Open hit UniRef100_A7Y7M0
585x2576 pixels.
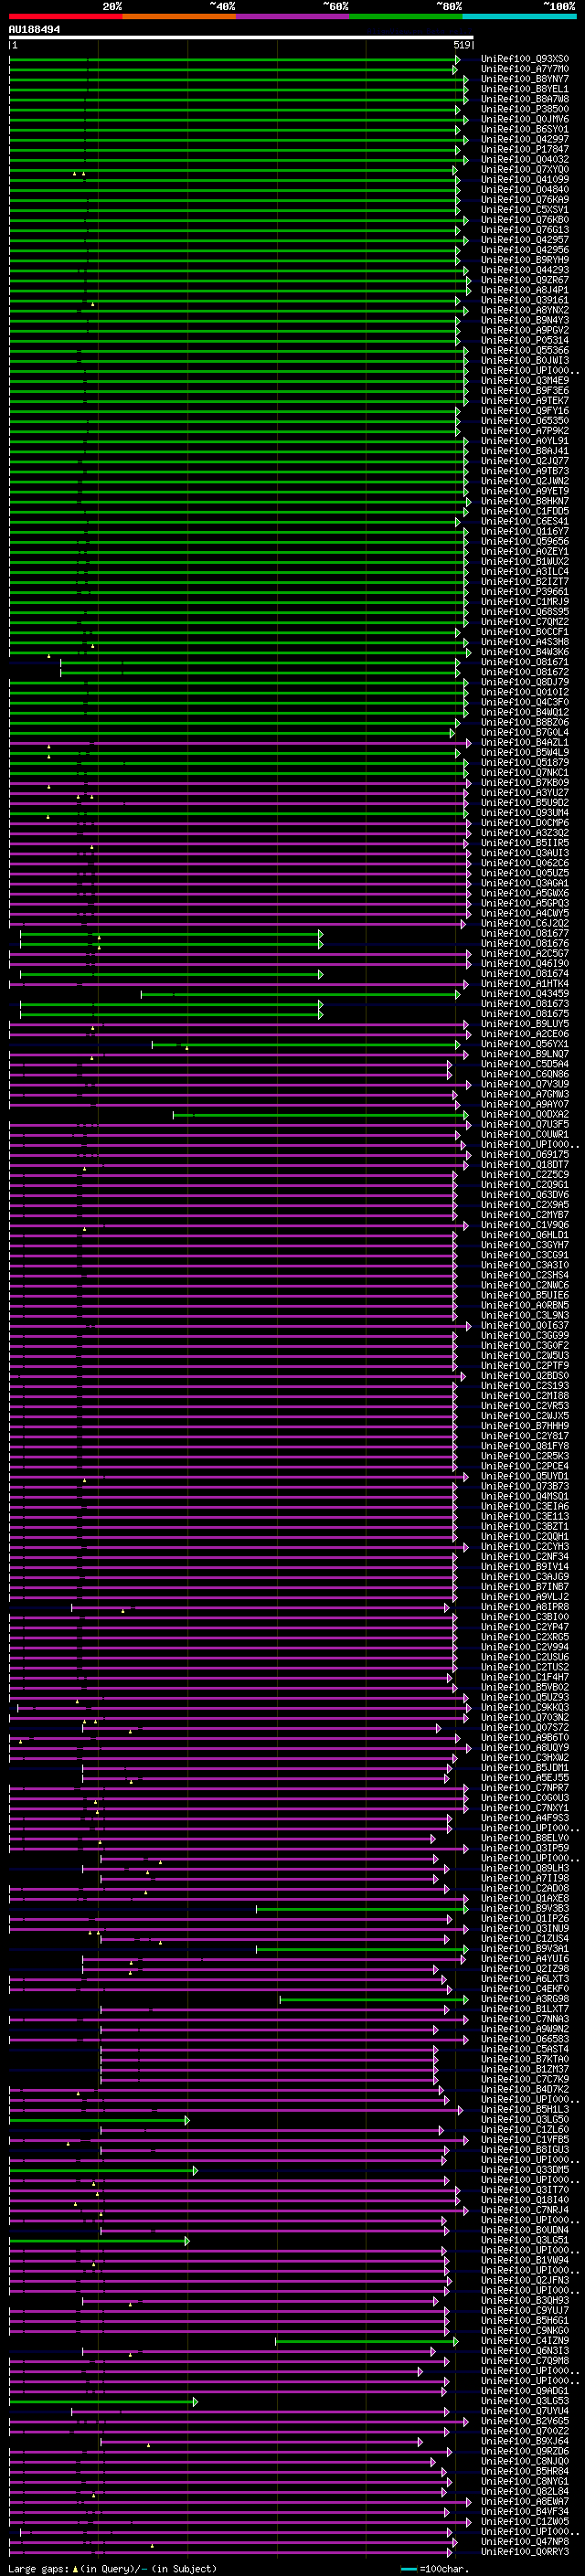tap(525, 69)
